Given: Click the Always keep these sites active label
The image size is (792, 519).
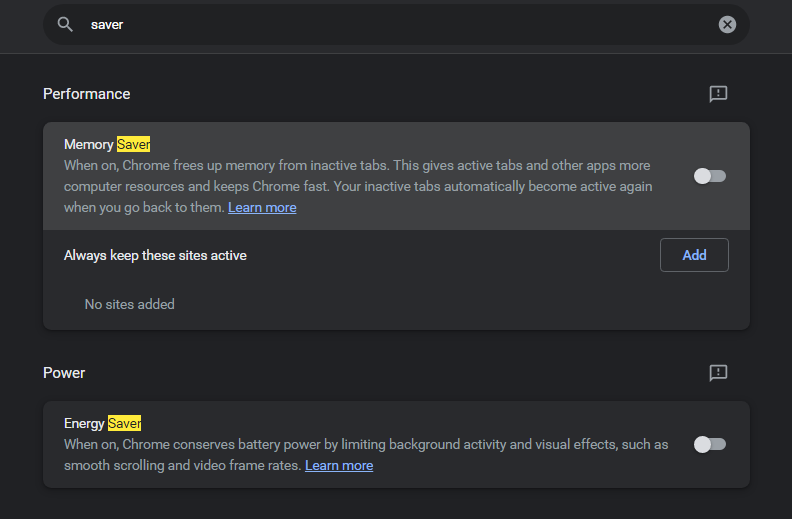Looking at the screenshot, I should pos(155,255).
